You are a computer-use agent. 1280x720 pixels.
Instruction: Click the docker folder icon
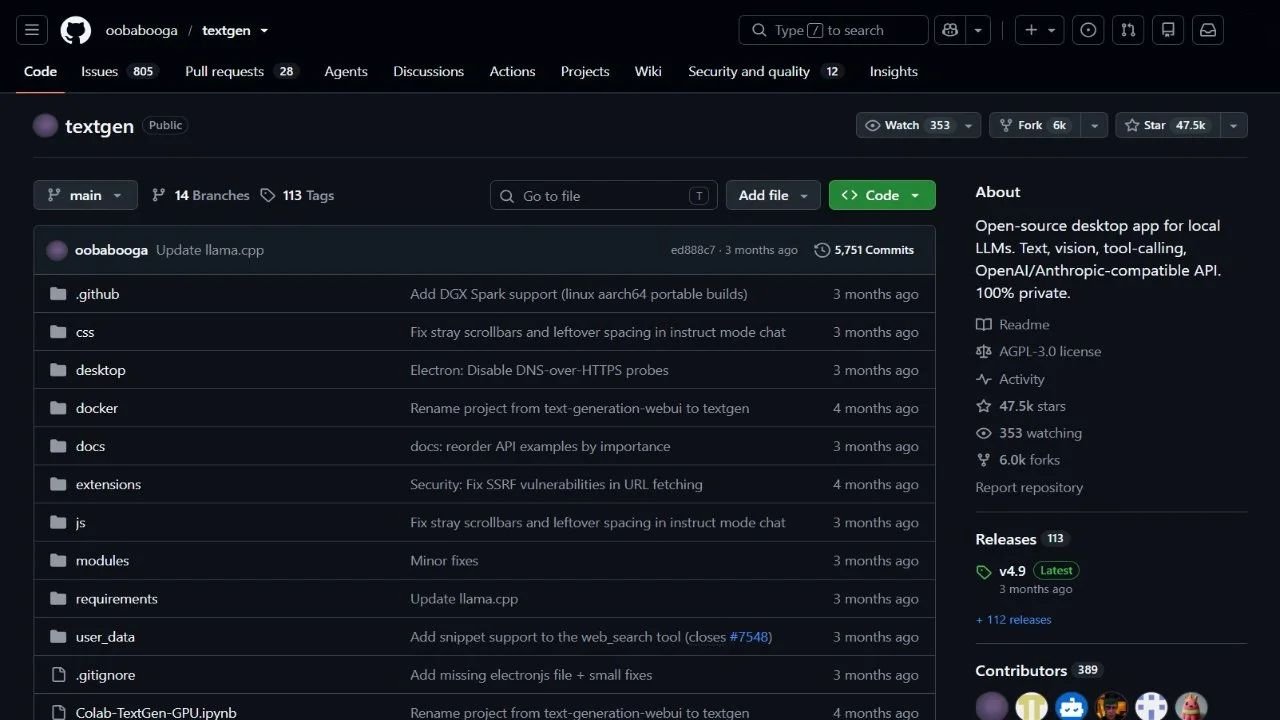tap(58, 408)
